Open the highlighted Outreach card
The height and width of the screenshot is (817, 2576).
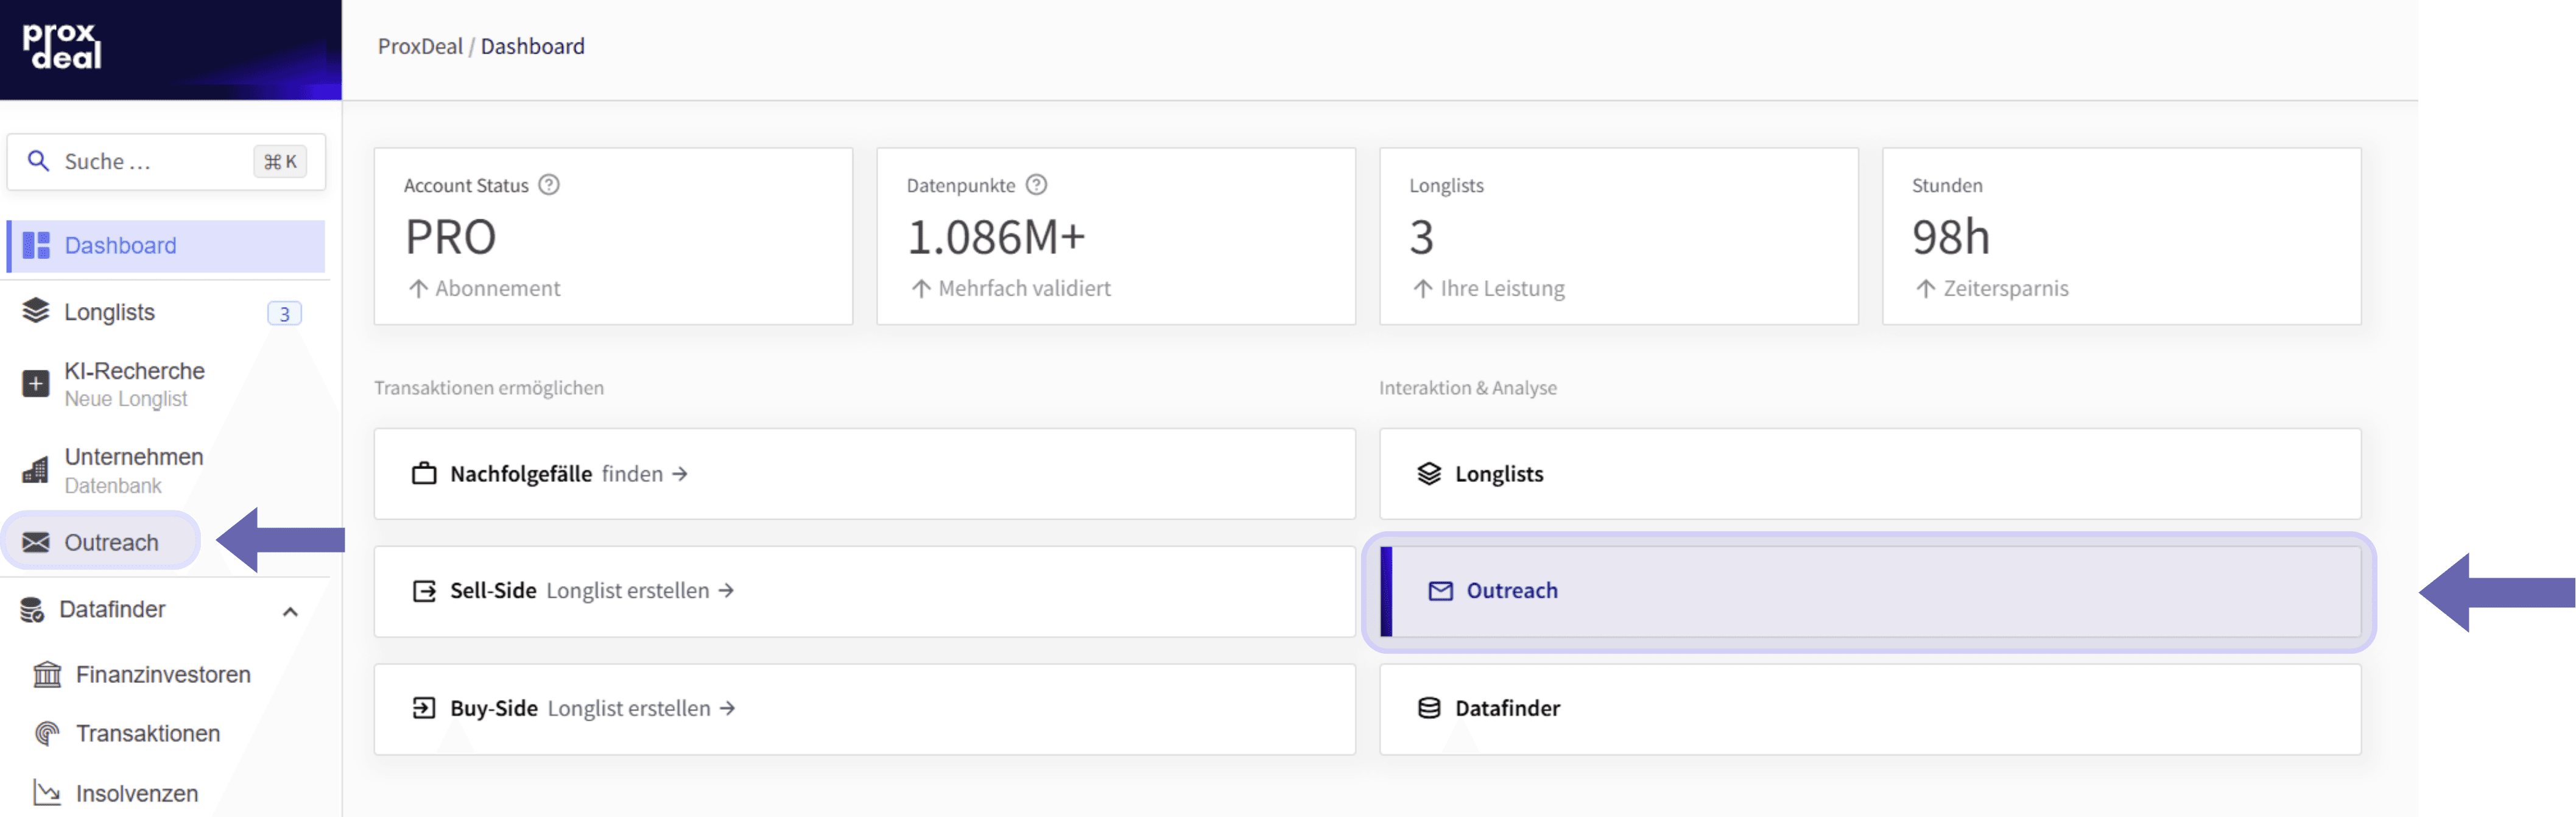click(x=1870, y=591)
